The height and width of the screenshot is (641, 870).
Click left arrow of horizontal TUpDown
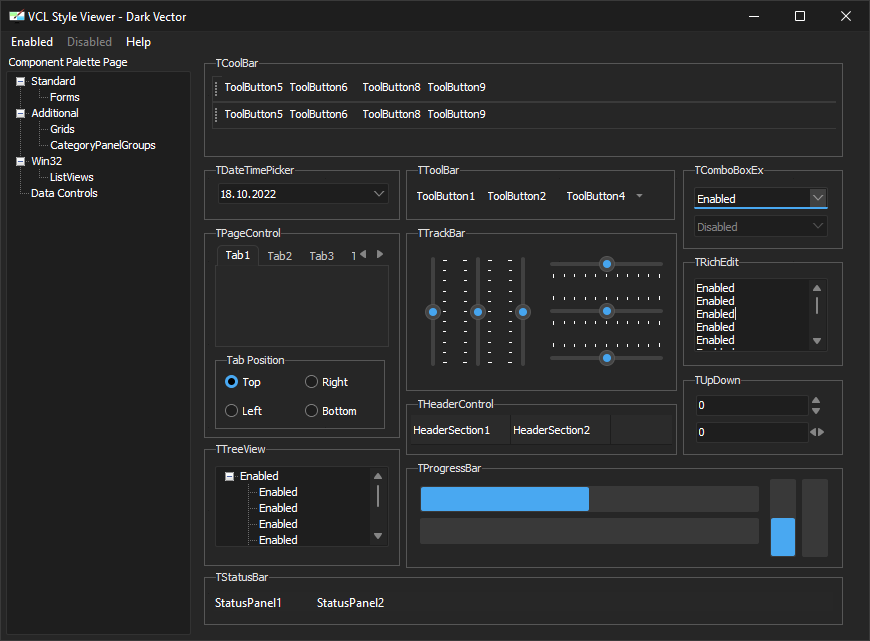(813, 432)
